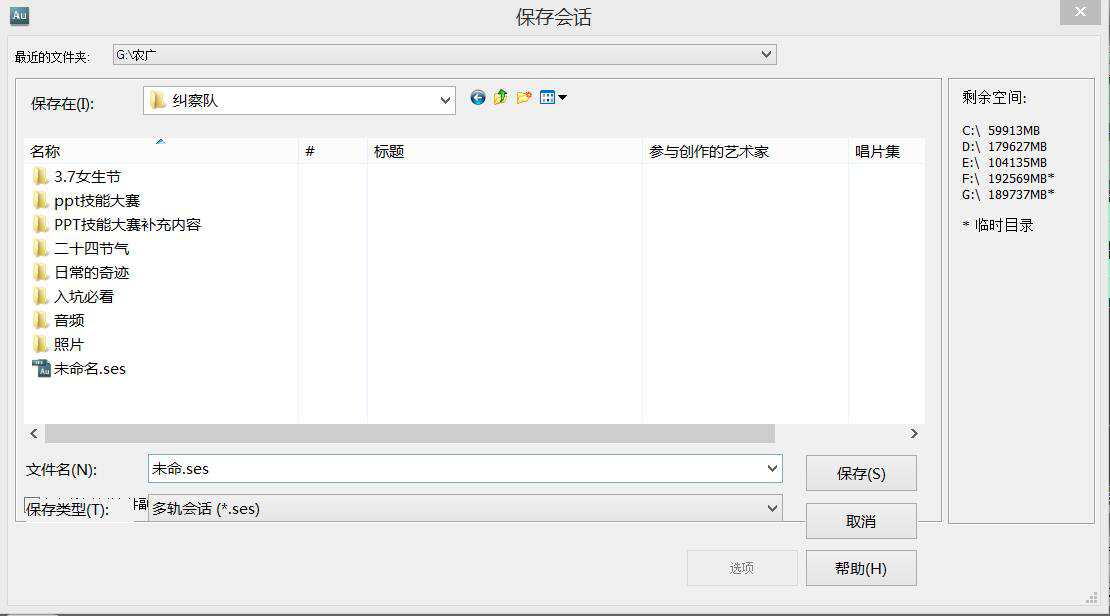Image resolution: width=1110 pixels, height=616 pixels.
Task: Sort files by the 名称 column header
Action: click(45, 151)
